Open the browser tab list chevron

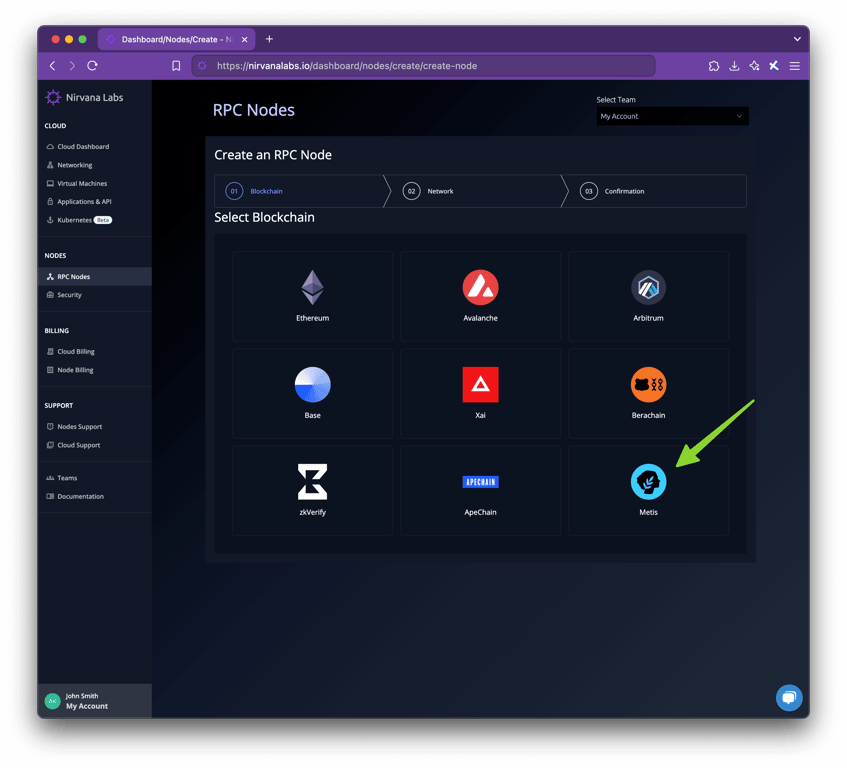pos(797,39)
